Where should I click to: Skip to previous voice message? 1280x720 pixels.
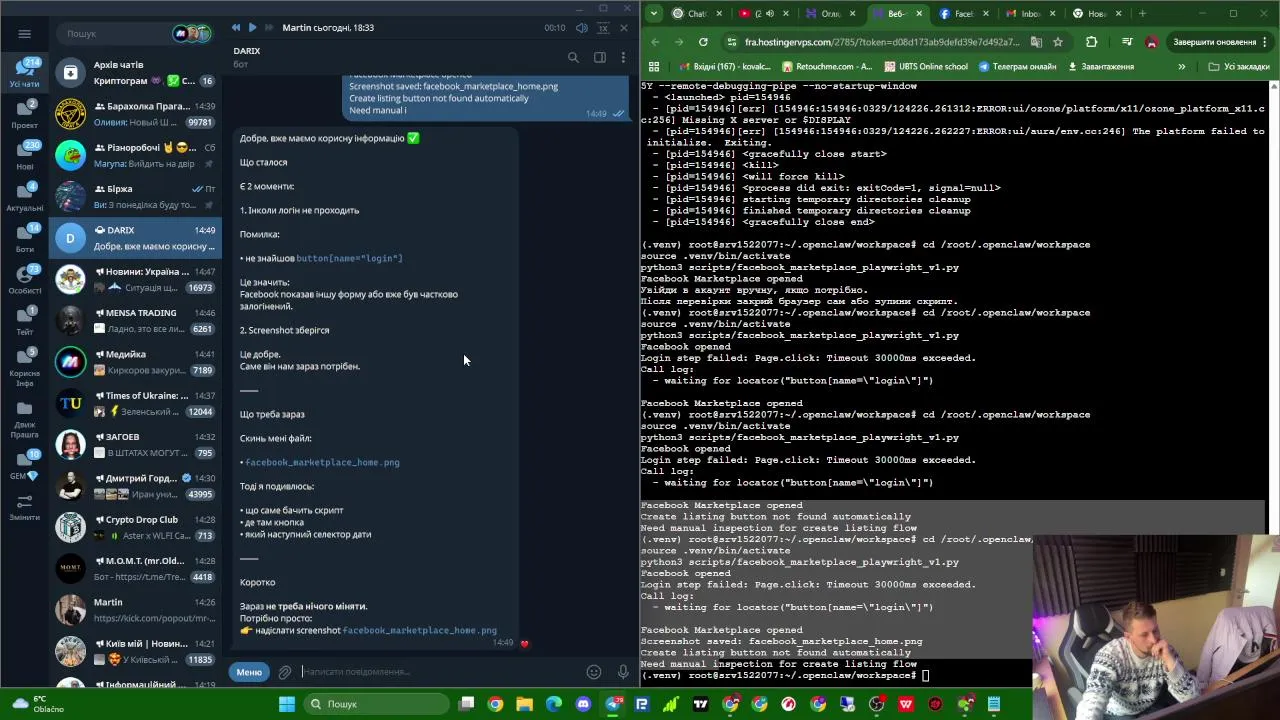(x=236, y=28)
